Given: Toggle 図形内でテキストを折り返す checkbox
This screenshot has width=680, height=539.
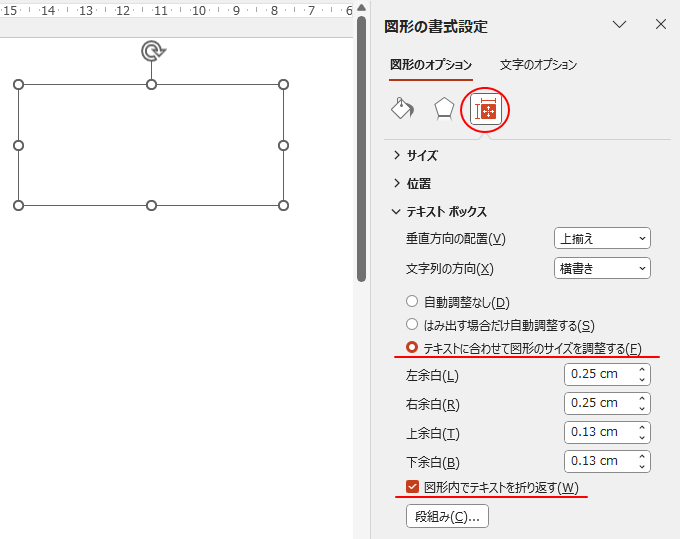Looking at the screenshot, I should (412, 487).
